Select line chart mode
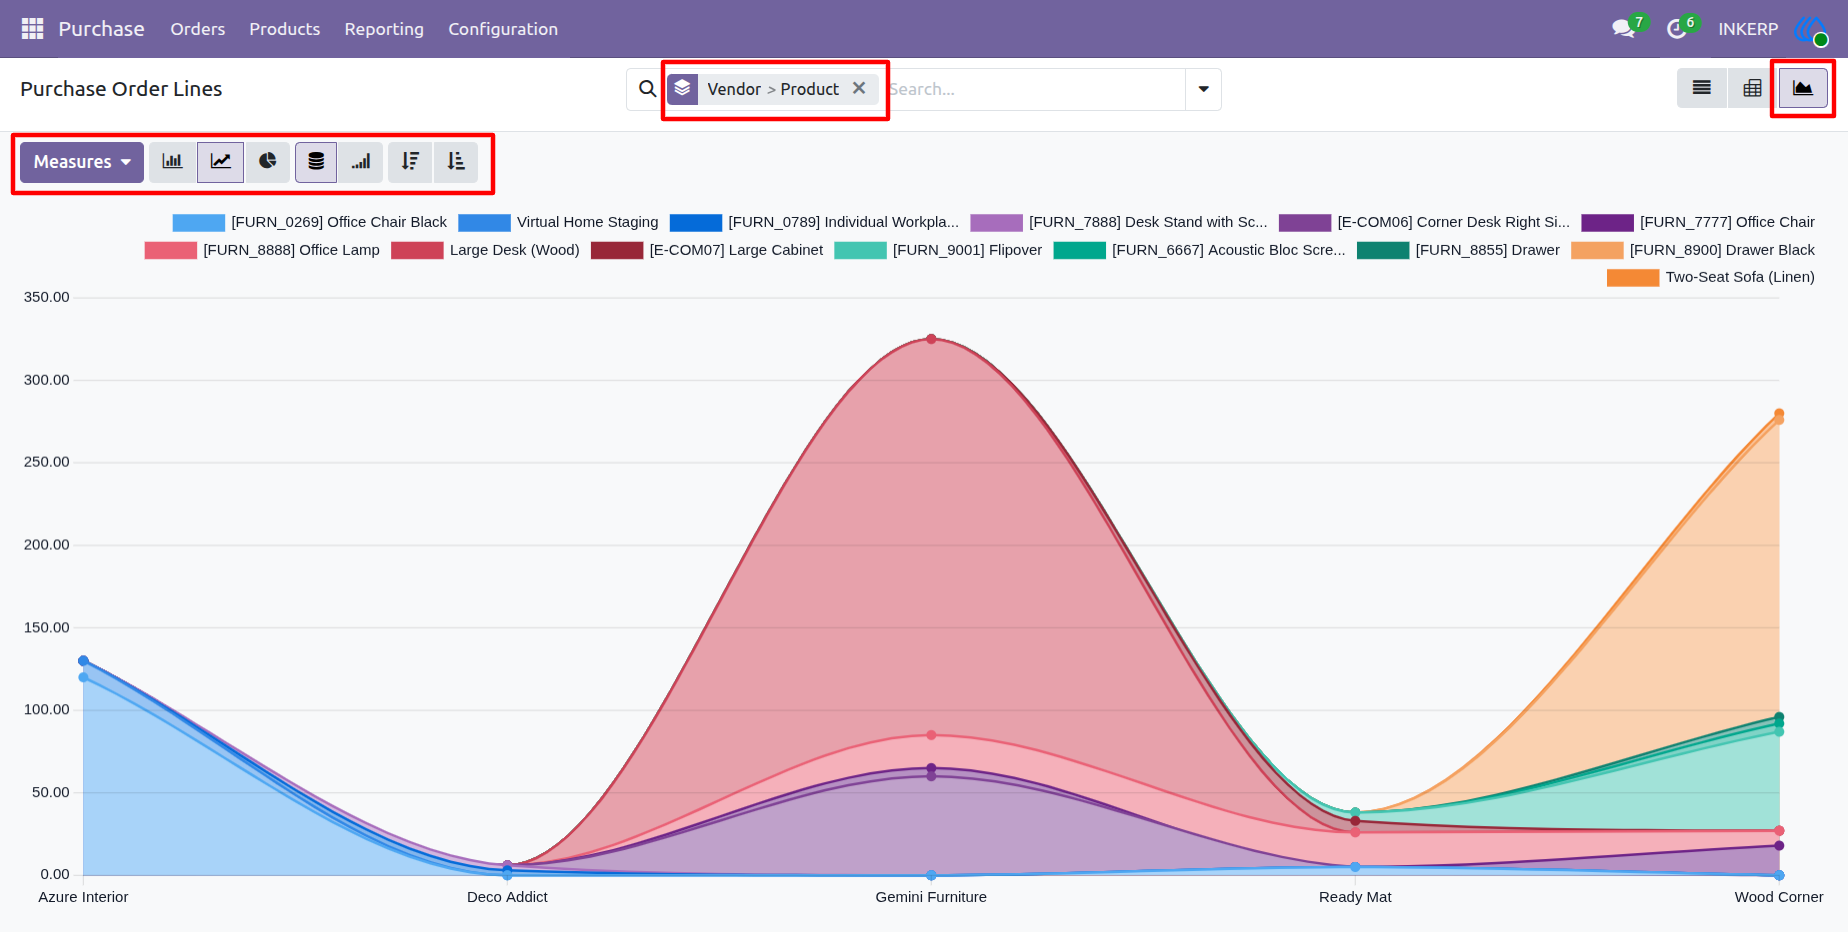 221,162
